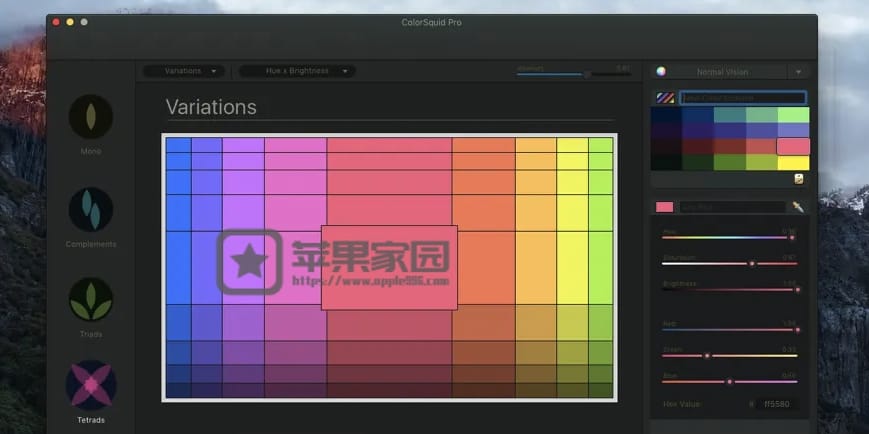Click the Saturation slider handle

pos(752,263)
